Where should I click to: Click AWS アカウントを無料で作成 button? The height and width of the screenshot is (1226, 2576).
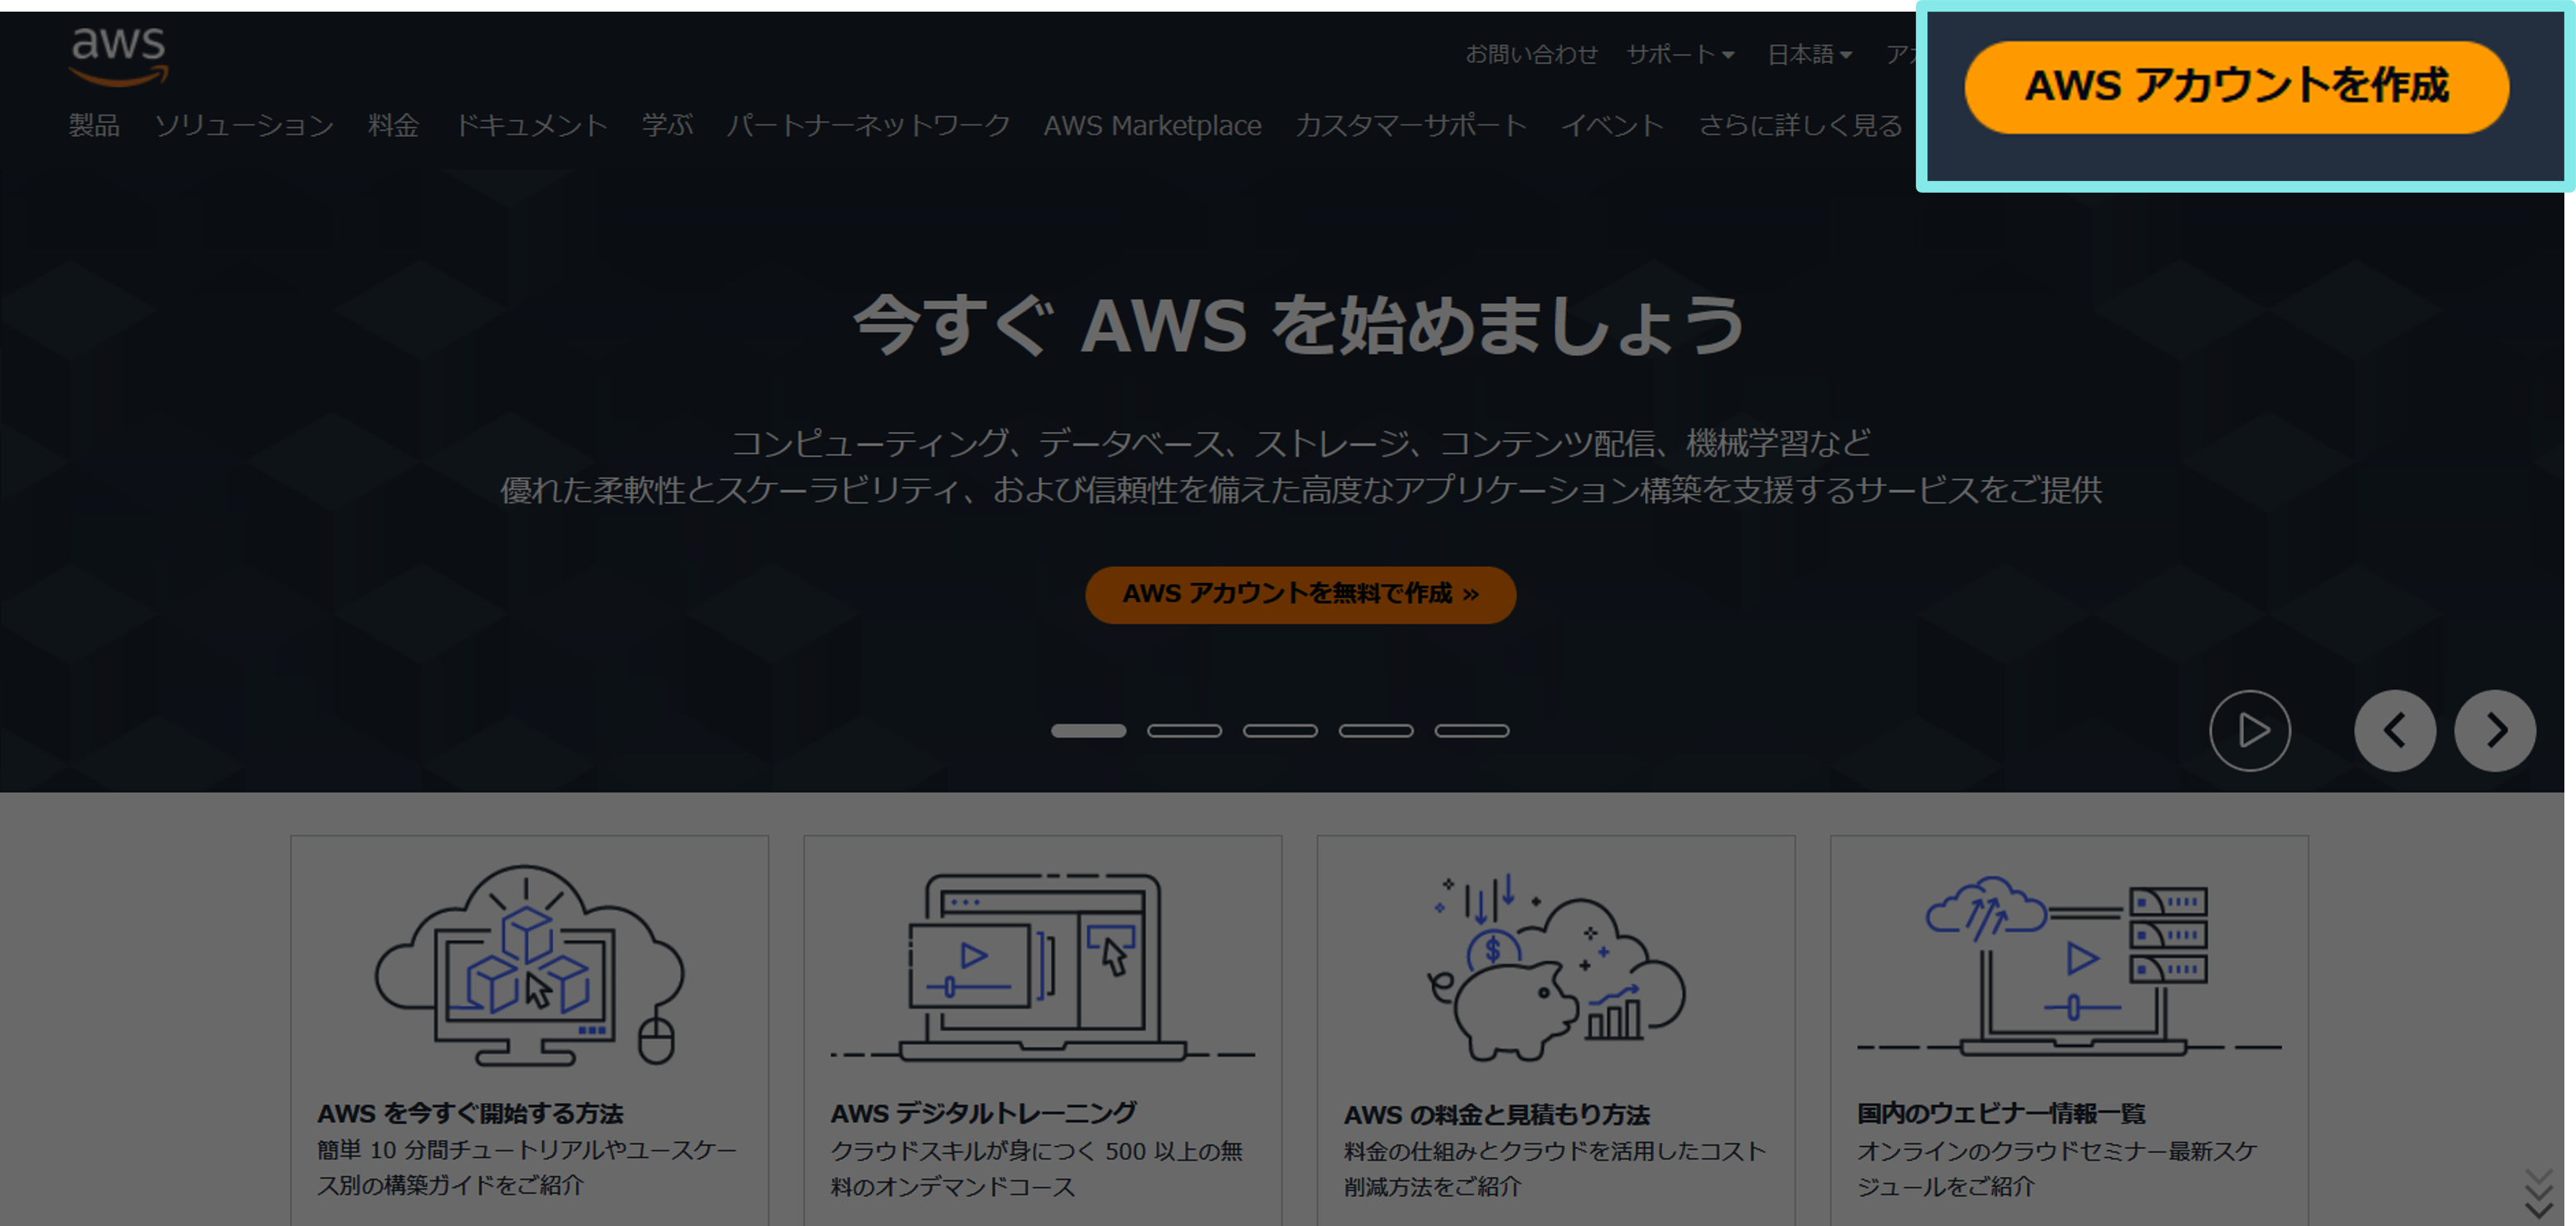pyautogui.click(x=1300, y=594)
